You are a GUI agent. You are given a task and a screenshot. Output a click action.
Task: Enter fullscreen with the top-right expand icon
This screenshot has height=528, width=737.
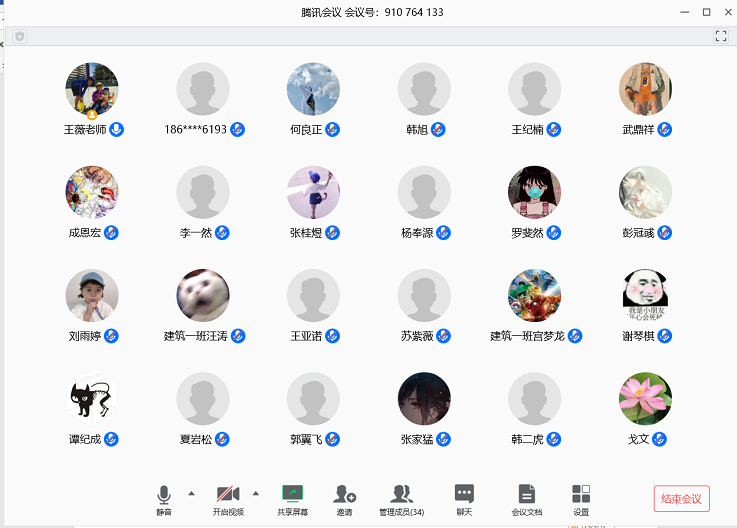pyautogui.click(x=721, y=36)
